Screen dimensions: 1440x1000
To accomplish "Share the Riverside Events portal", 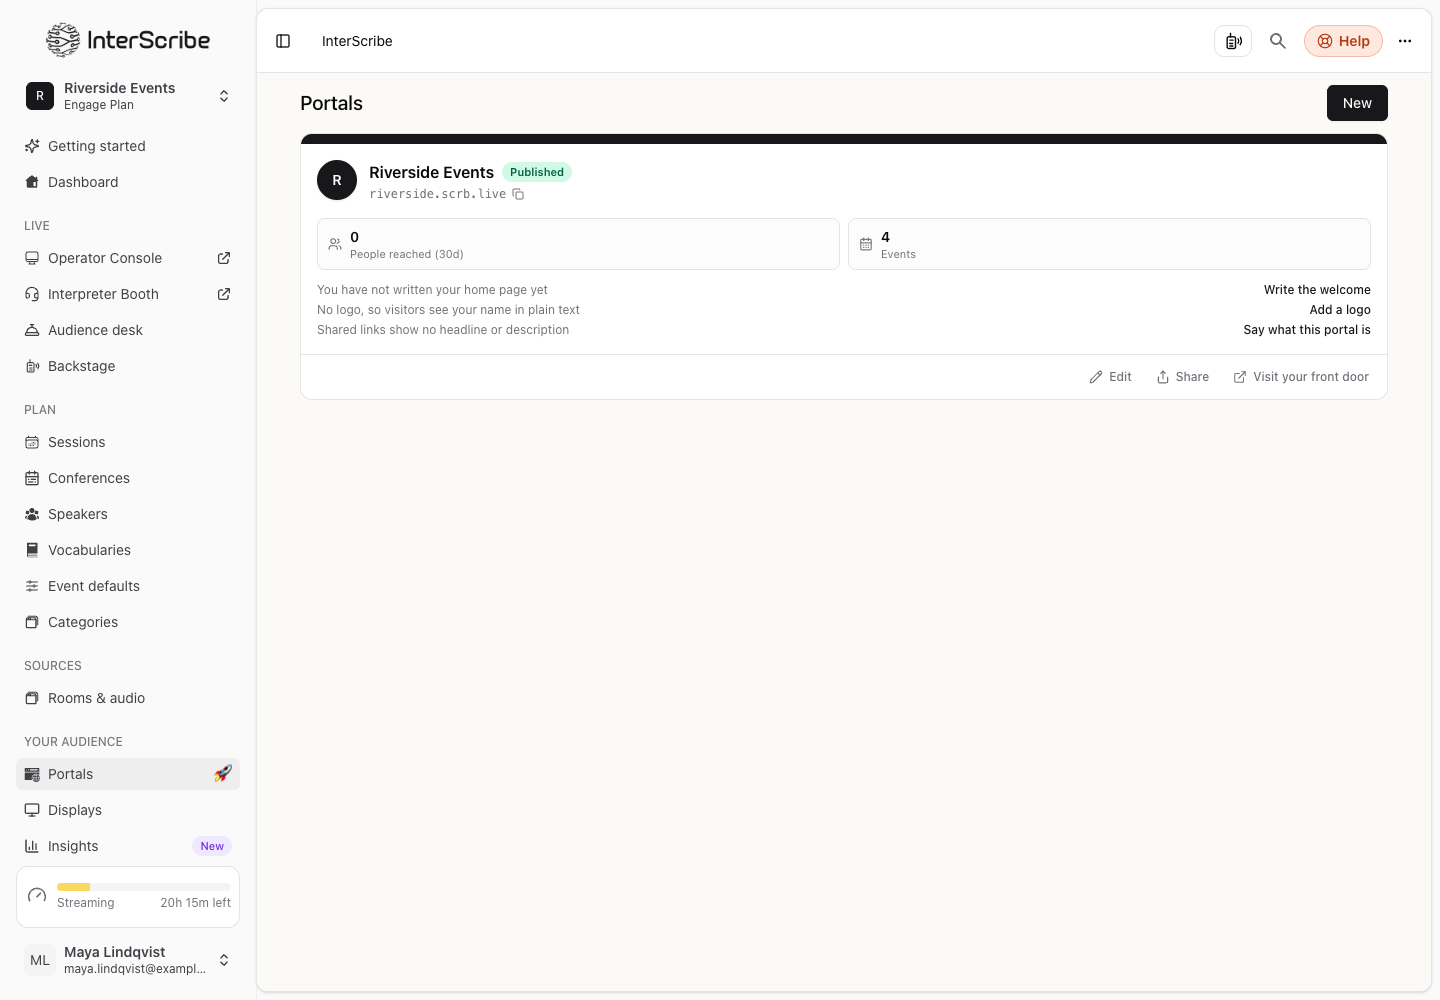I will (1183, 377).
